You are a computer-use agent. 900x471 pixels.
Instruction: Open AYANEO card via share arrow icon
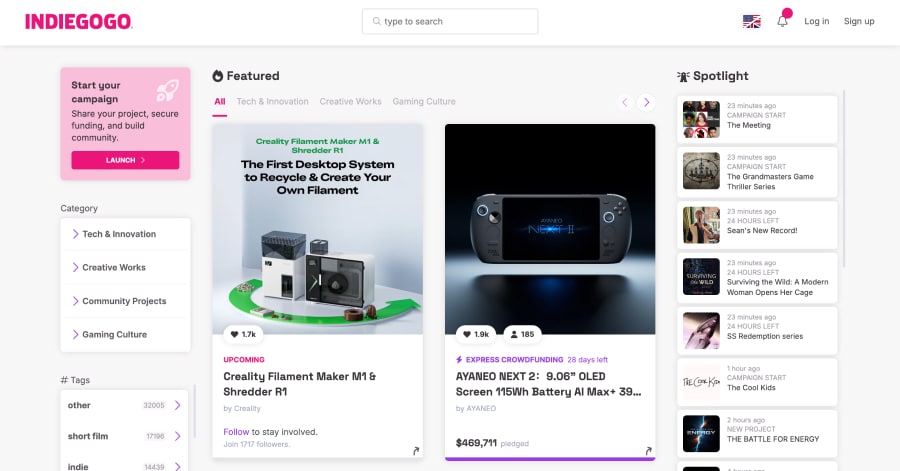649,451
